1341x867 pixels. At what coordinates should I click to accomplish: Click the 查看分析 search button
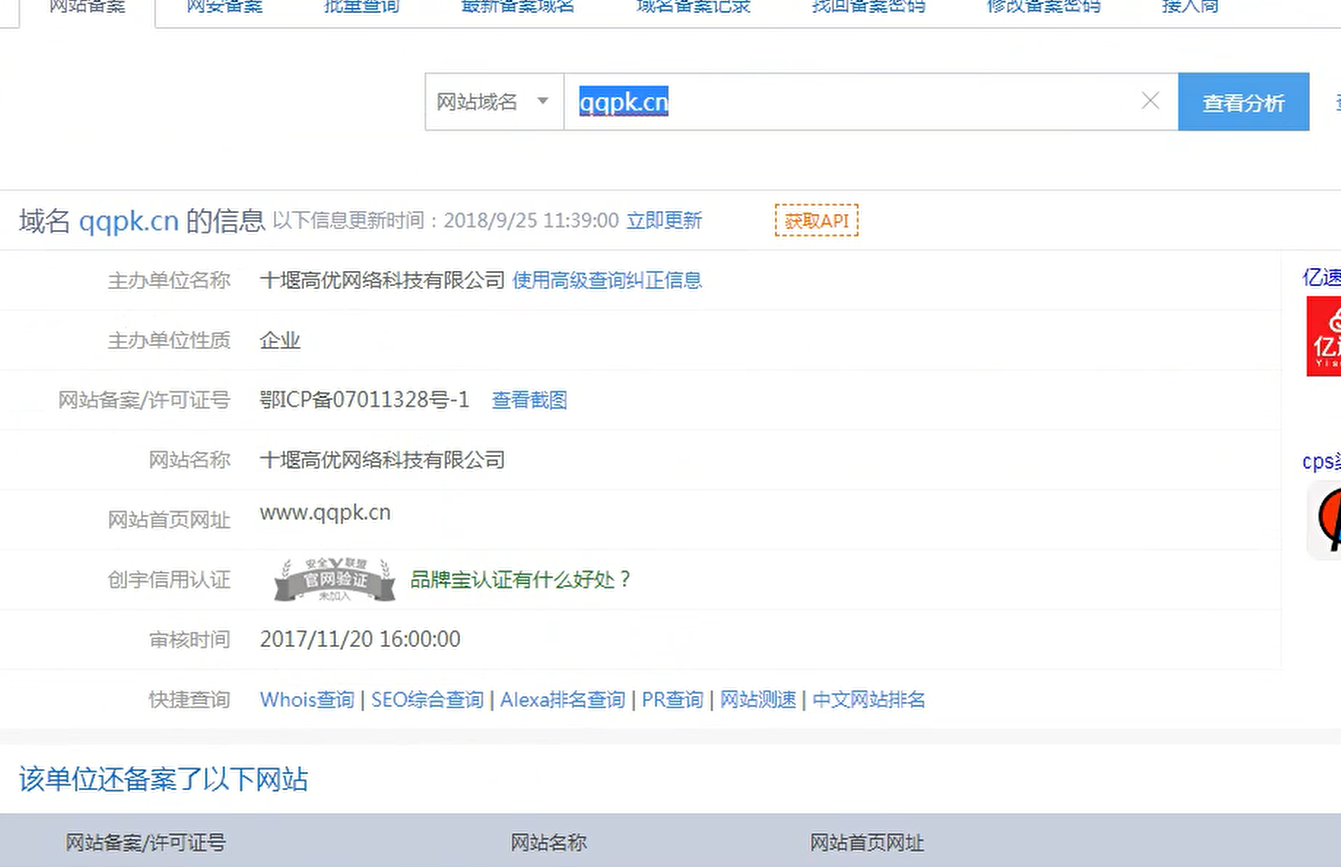[1243, 102]
